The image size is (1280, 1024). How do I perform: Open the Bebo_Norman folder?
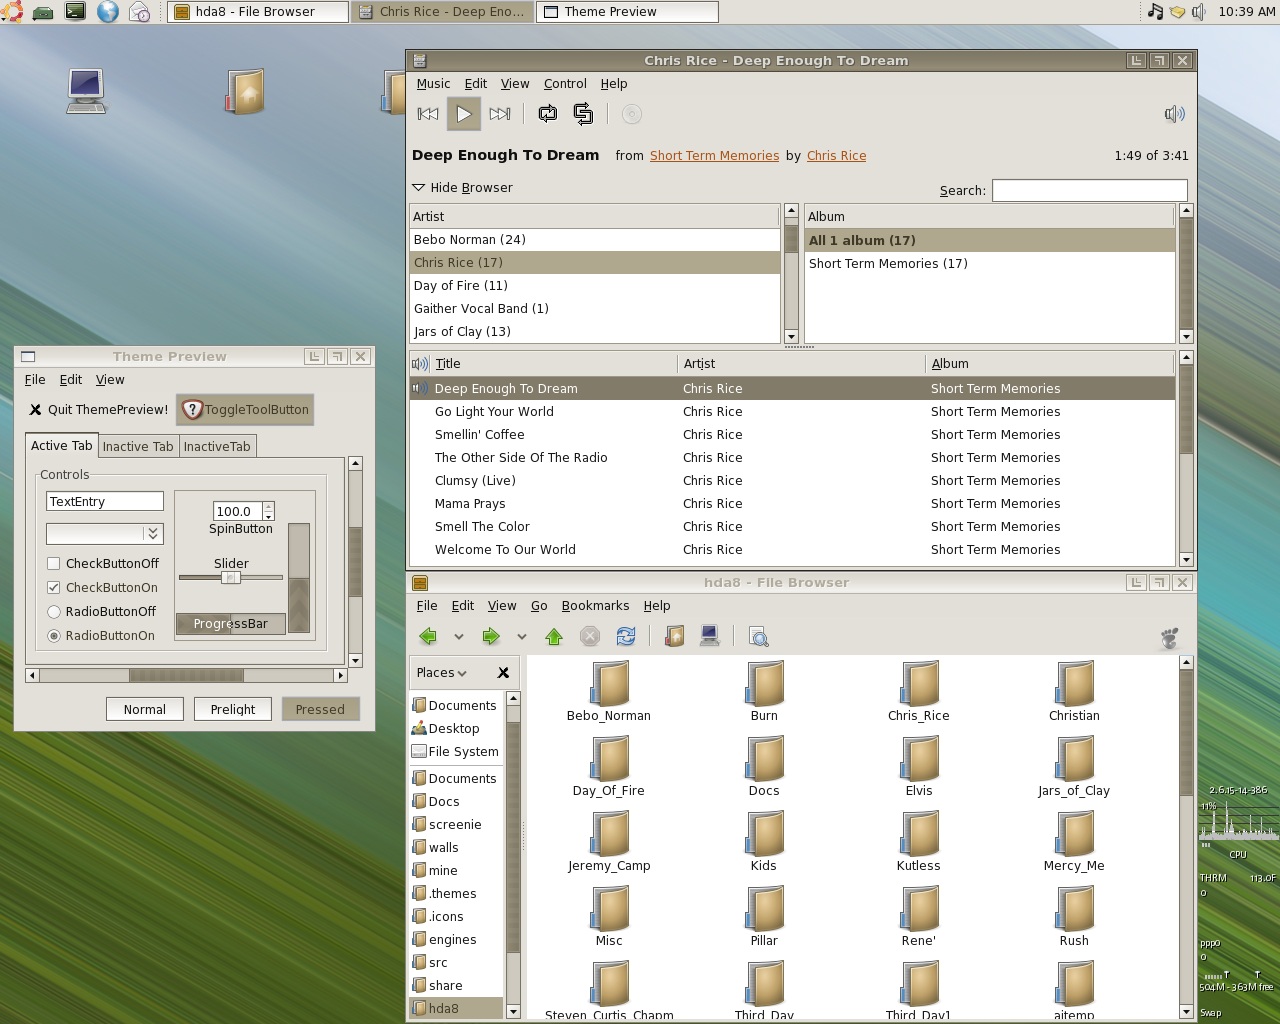coord(609,691)
